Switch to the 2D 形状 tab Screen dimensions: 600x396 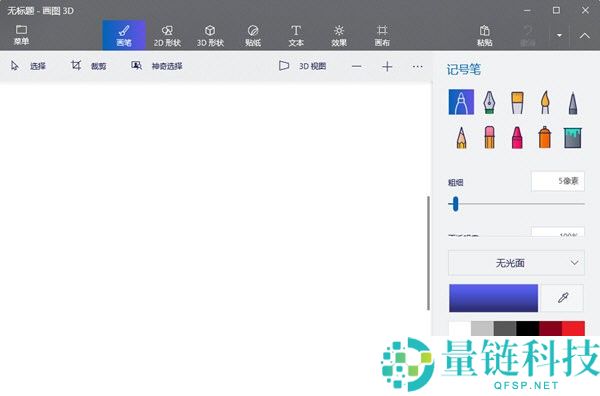click(x=167, y=35)
